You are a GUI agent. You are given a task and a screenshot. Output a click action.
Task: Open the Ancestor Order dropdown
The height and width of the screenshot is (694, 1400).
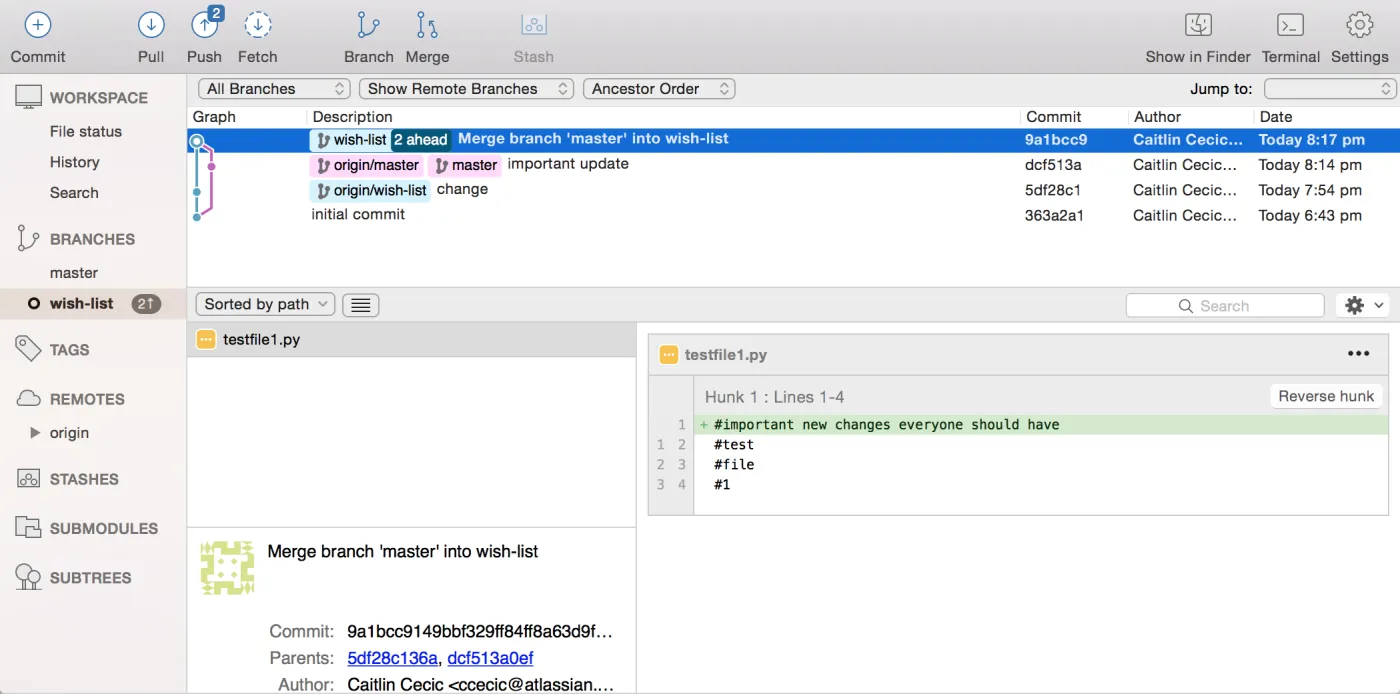point(659,89)
